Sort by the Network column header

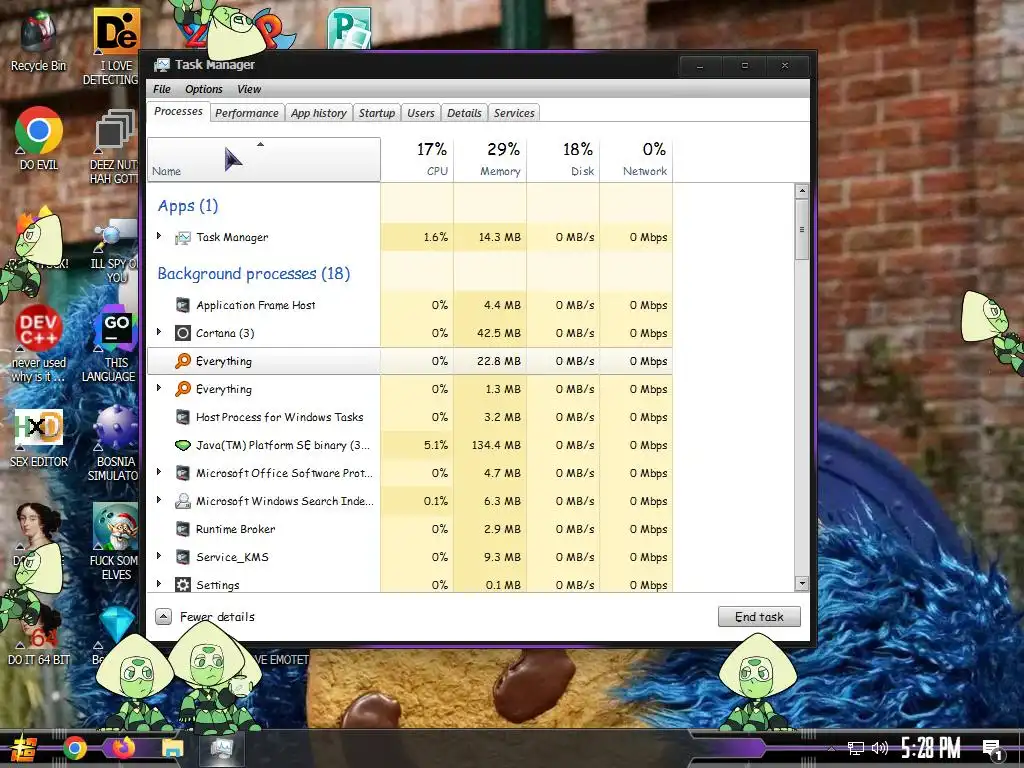636,159
